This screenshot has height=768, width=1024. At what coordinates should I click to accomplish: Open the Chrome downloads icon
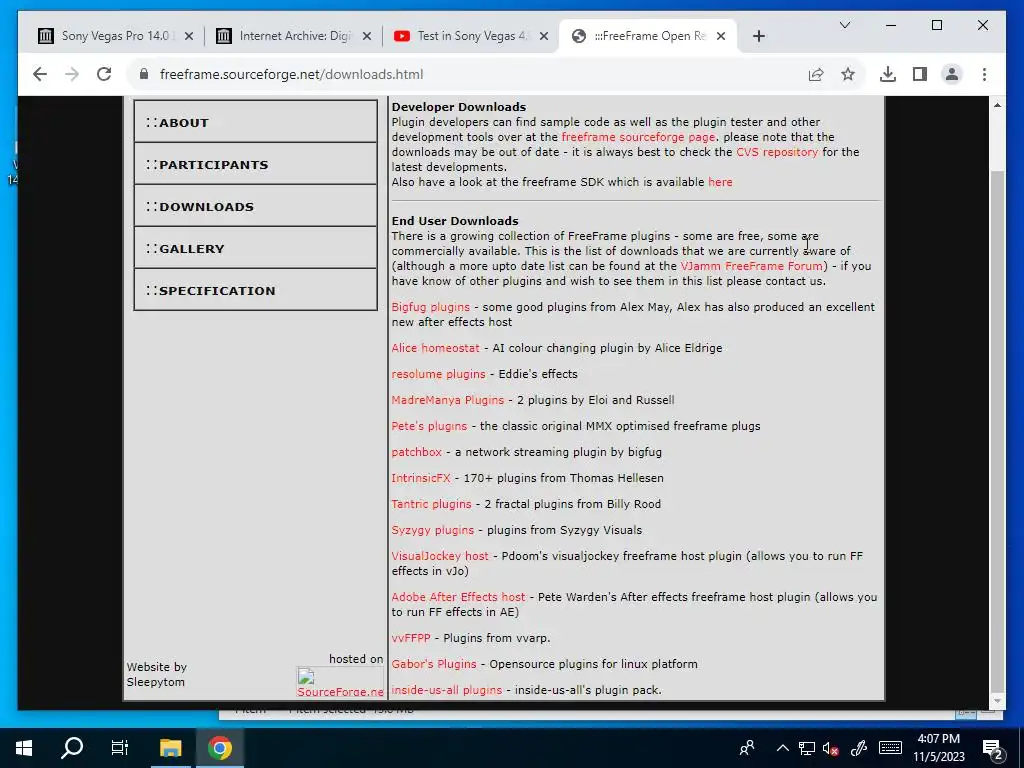[888, 74]
